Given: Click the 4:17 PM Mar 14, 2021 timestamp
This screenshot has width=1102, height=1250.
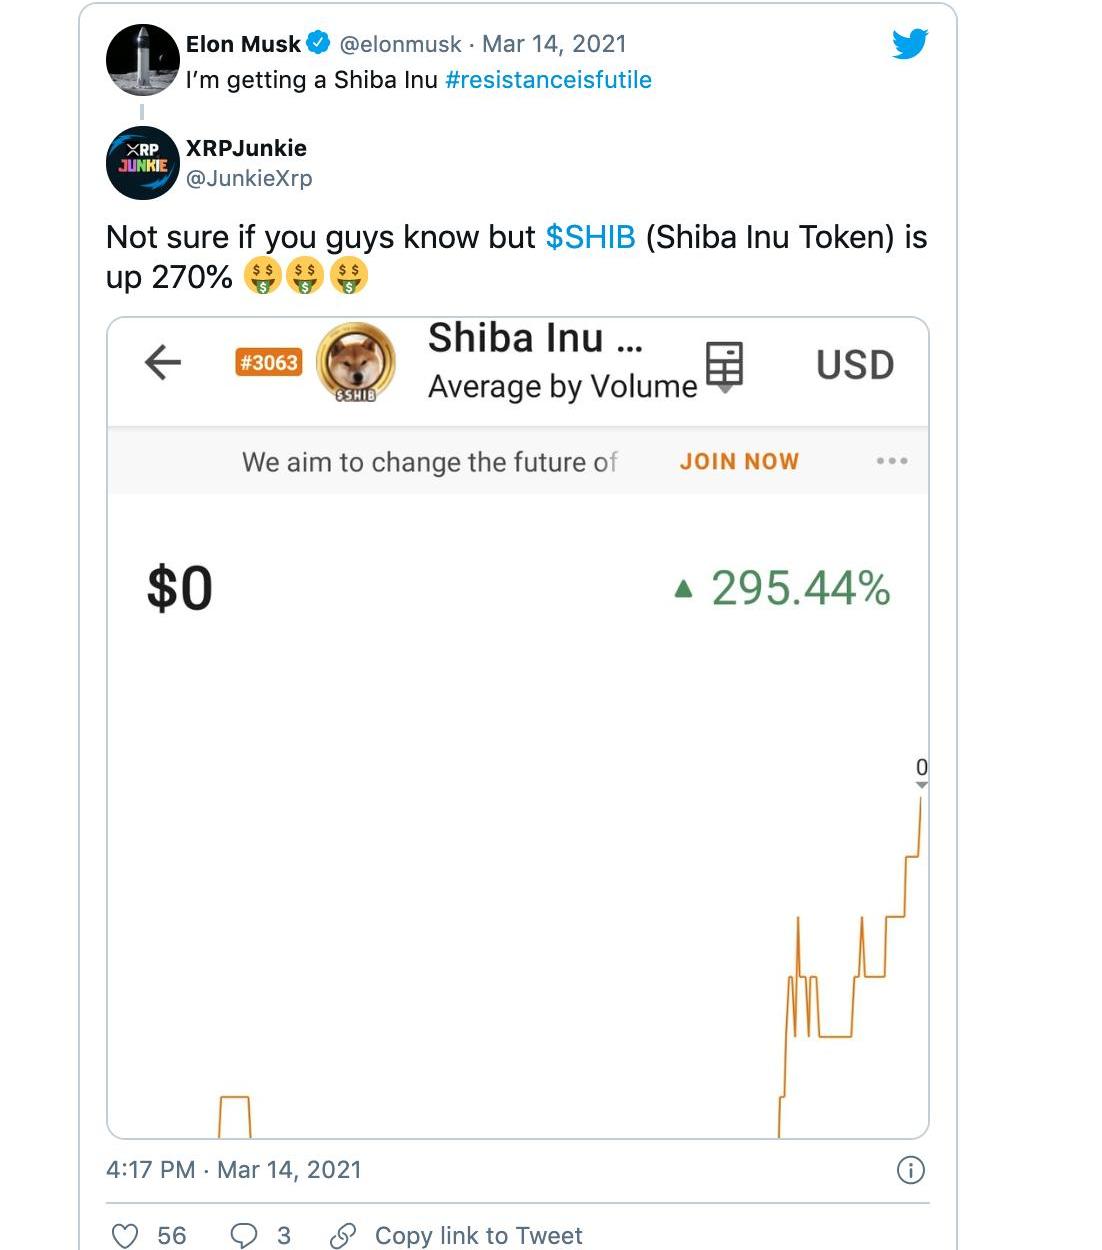Looking at the screenshot, I should coord(233,1170).
